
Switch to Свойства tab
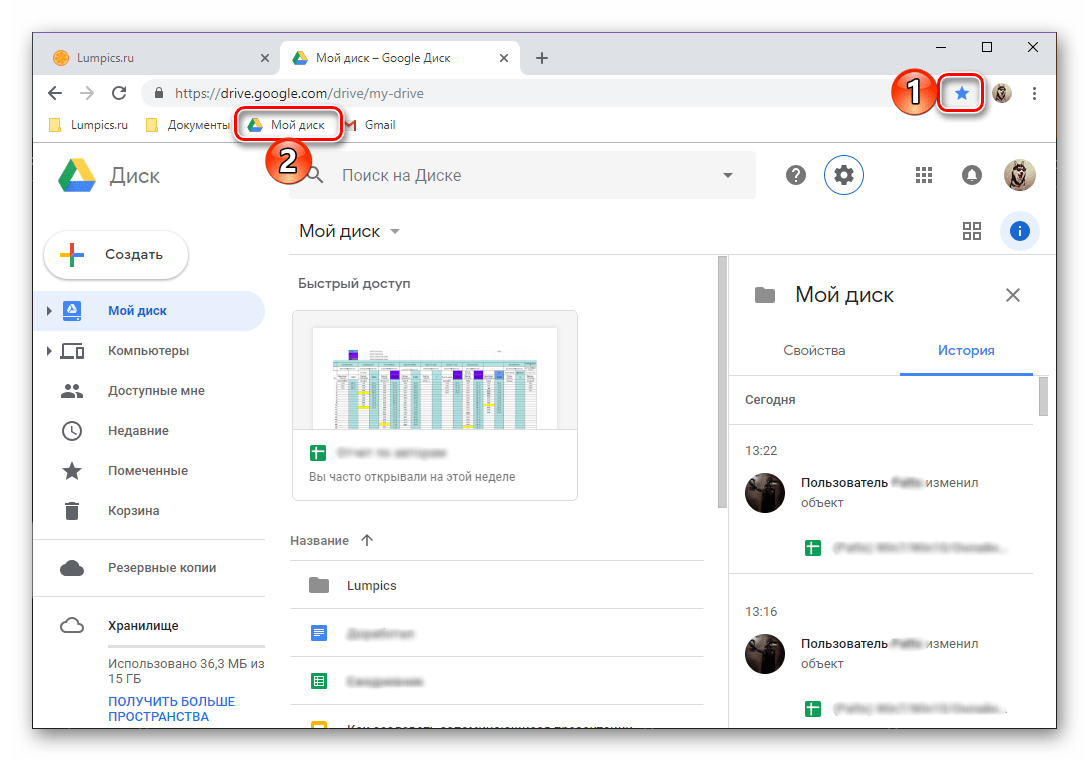pos(814,351)
